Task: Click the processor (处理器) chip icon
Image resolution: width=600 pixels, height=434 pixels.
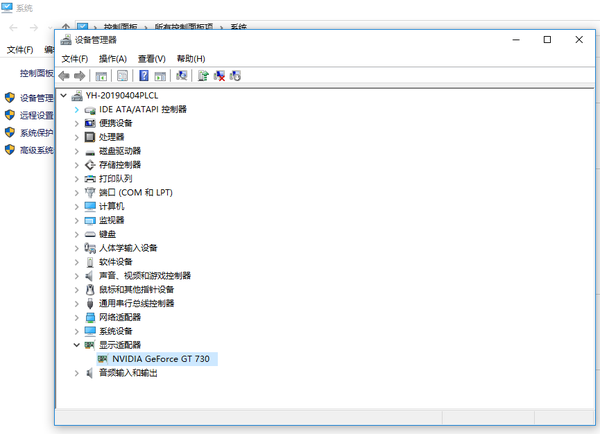Action: tap(90, 137)
